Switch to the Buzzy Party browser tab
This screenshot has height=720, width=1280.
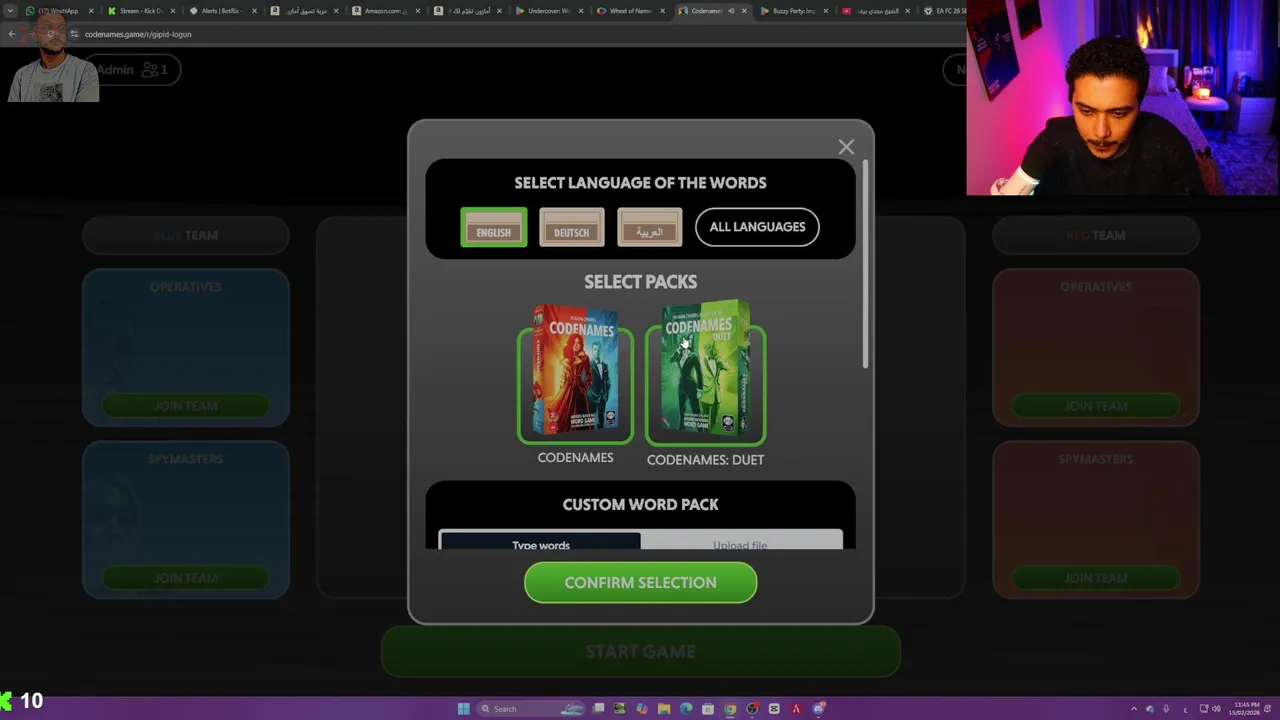coord(793,11)
